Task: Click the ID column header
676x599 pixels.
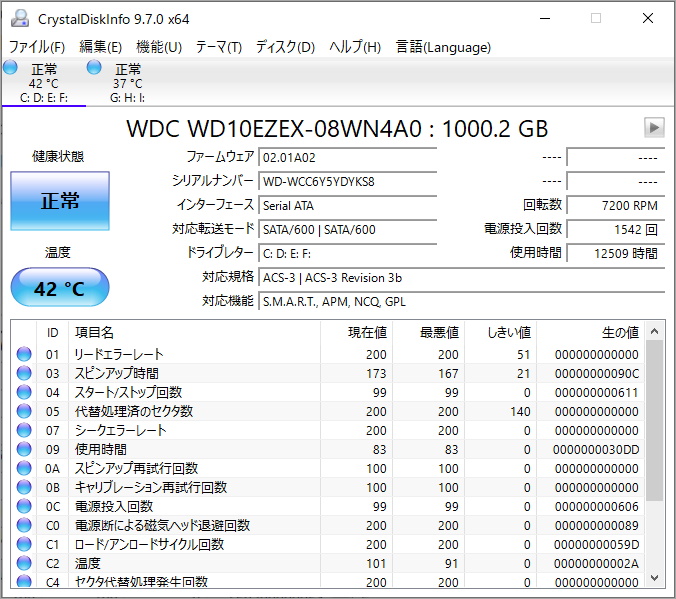Action: [x=52, y=332]
